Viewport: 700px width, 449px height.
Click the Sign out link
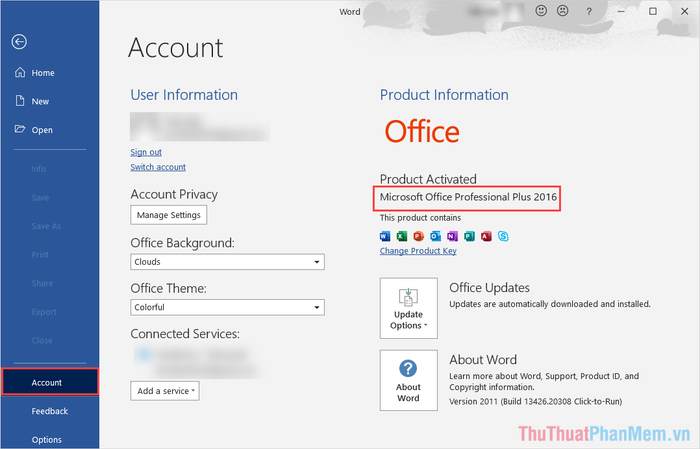(x=146, y=152)
